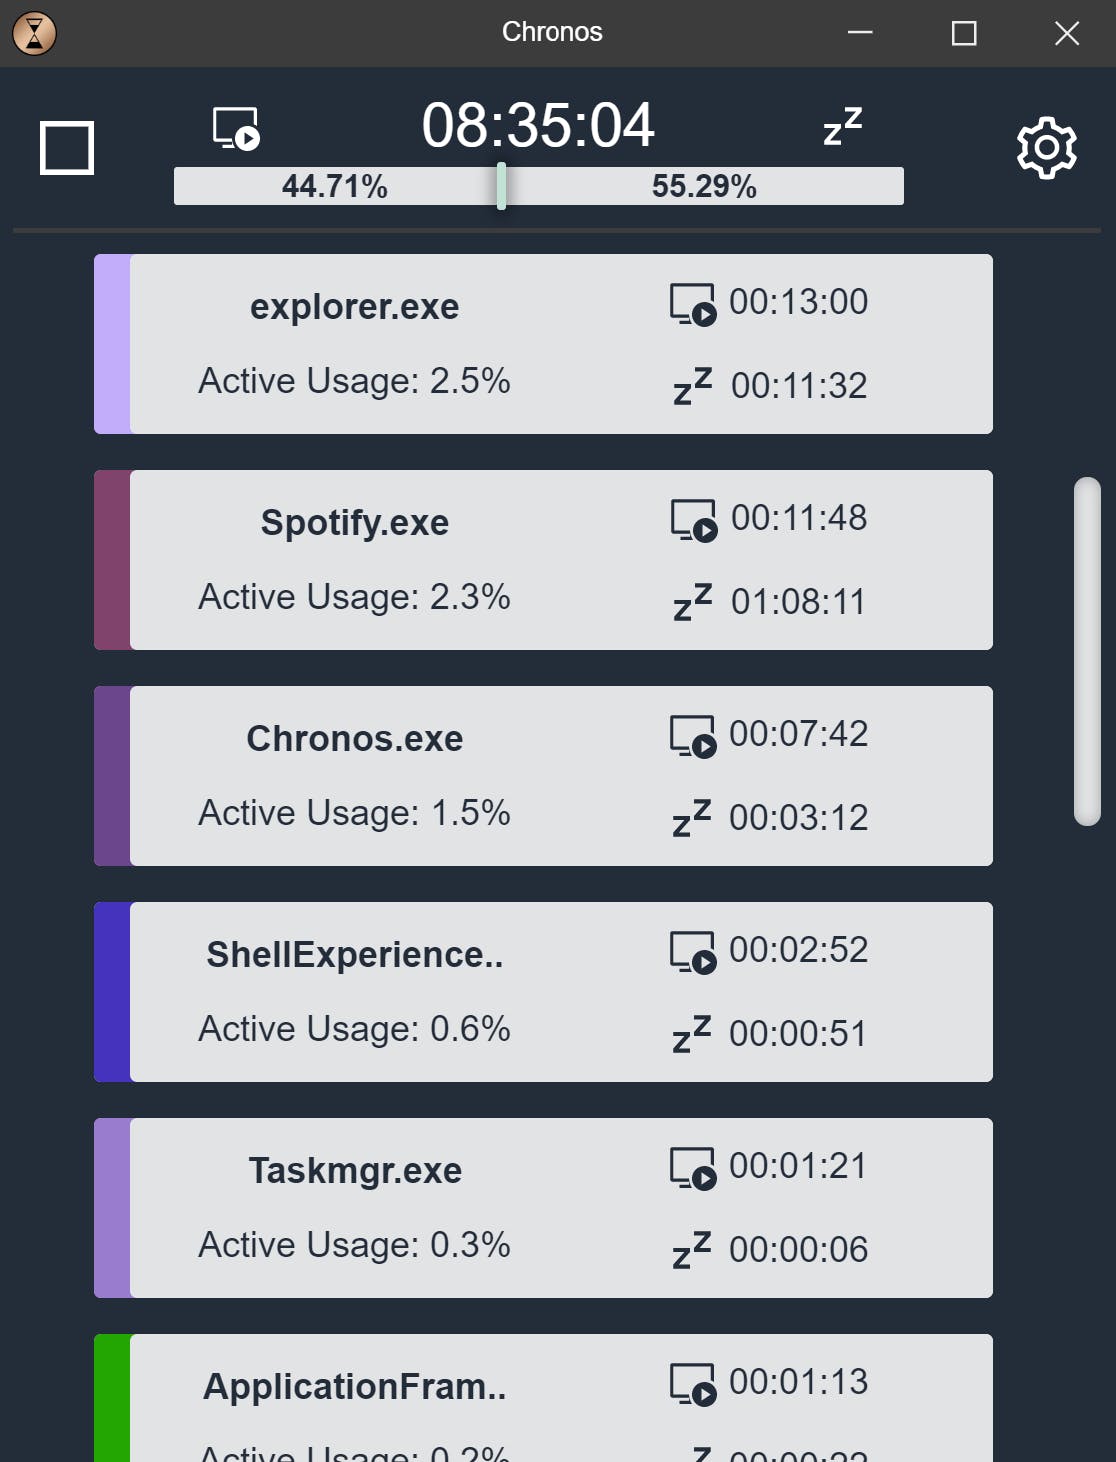Click the idle zZ icon above 55.29%
The height and width of the screenshot is (1462, 1116).
coord(842,126)
